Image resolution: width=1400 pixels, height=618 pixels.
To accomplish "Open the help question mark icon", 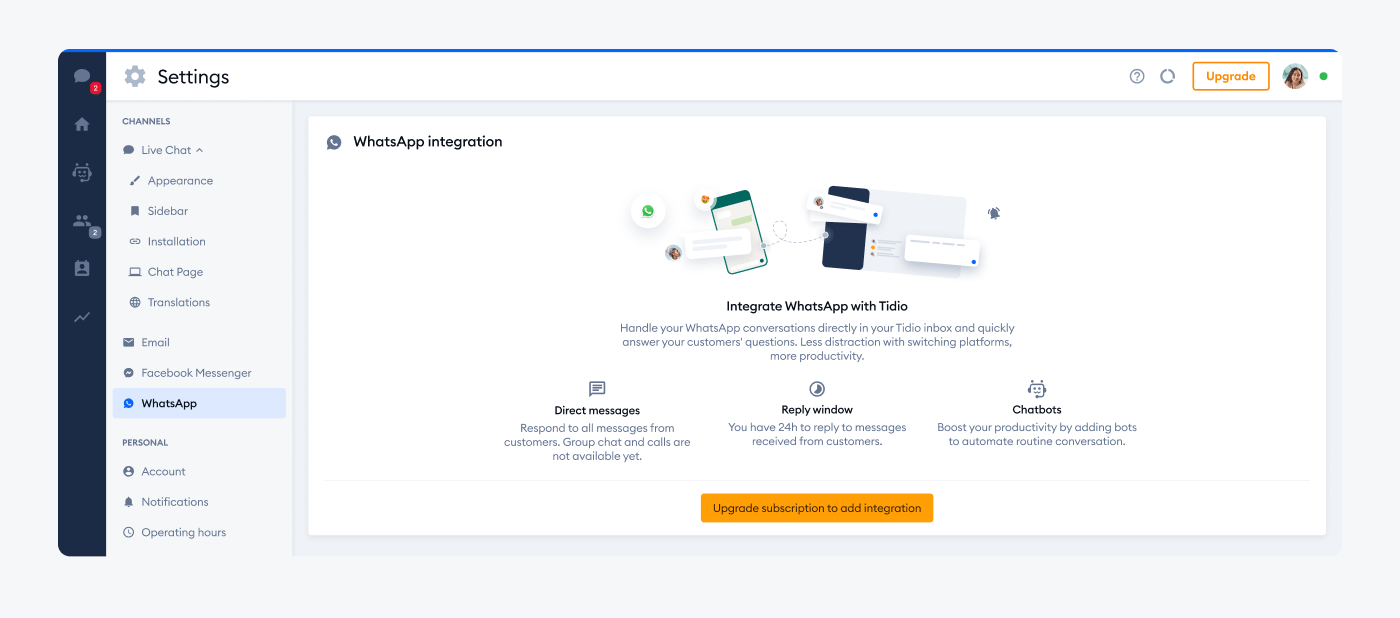I will pyautogui.click(x=1137, y=76).
